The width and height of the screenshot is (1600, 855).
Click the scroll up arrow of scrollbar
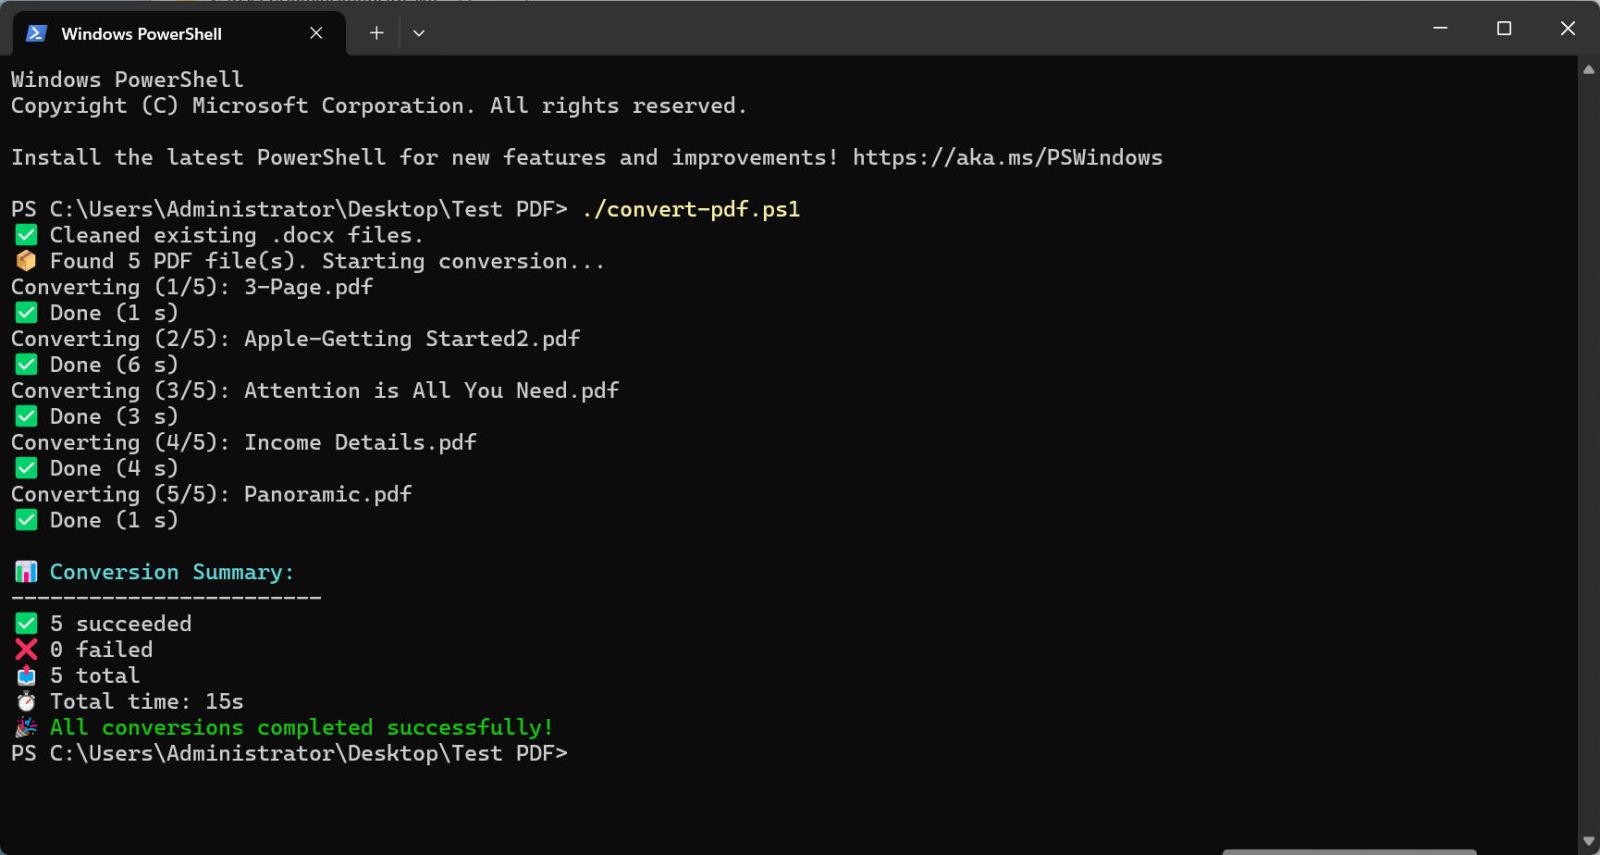click(x=1588, y=70)
